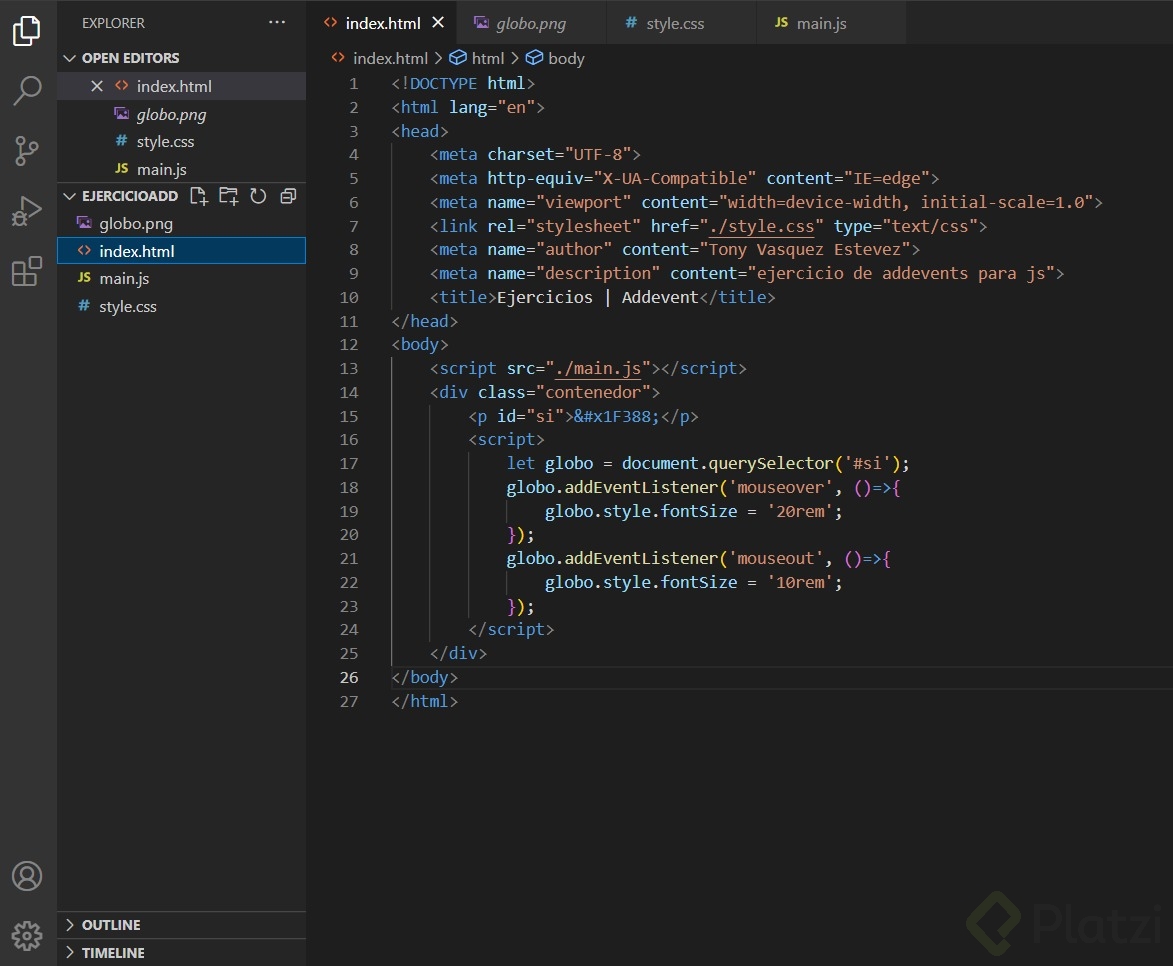Click 'mouseover' string on line 18
Image resolution: width=1173 pixels, height=966 pixels.
tap(780, 487)
